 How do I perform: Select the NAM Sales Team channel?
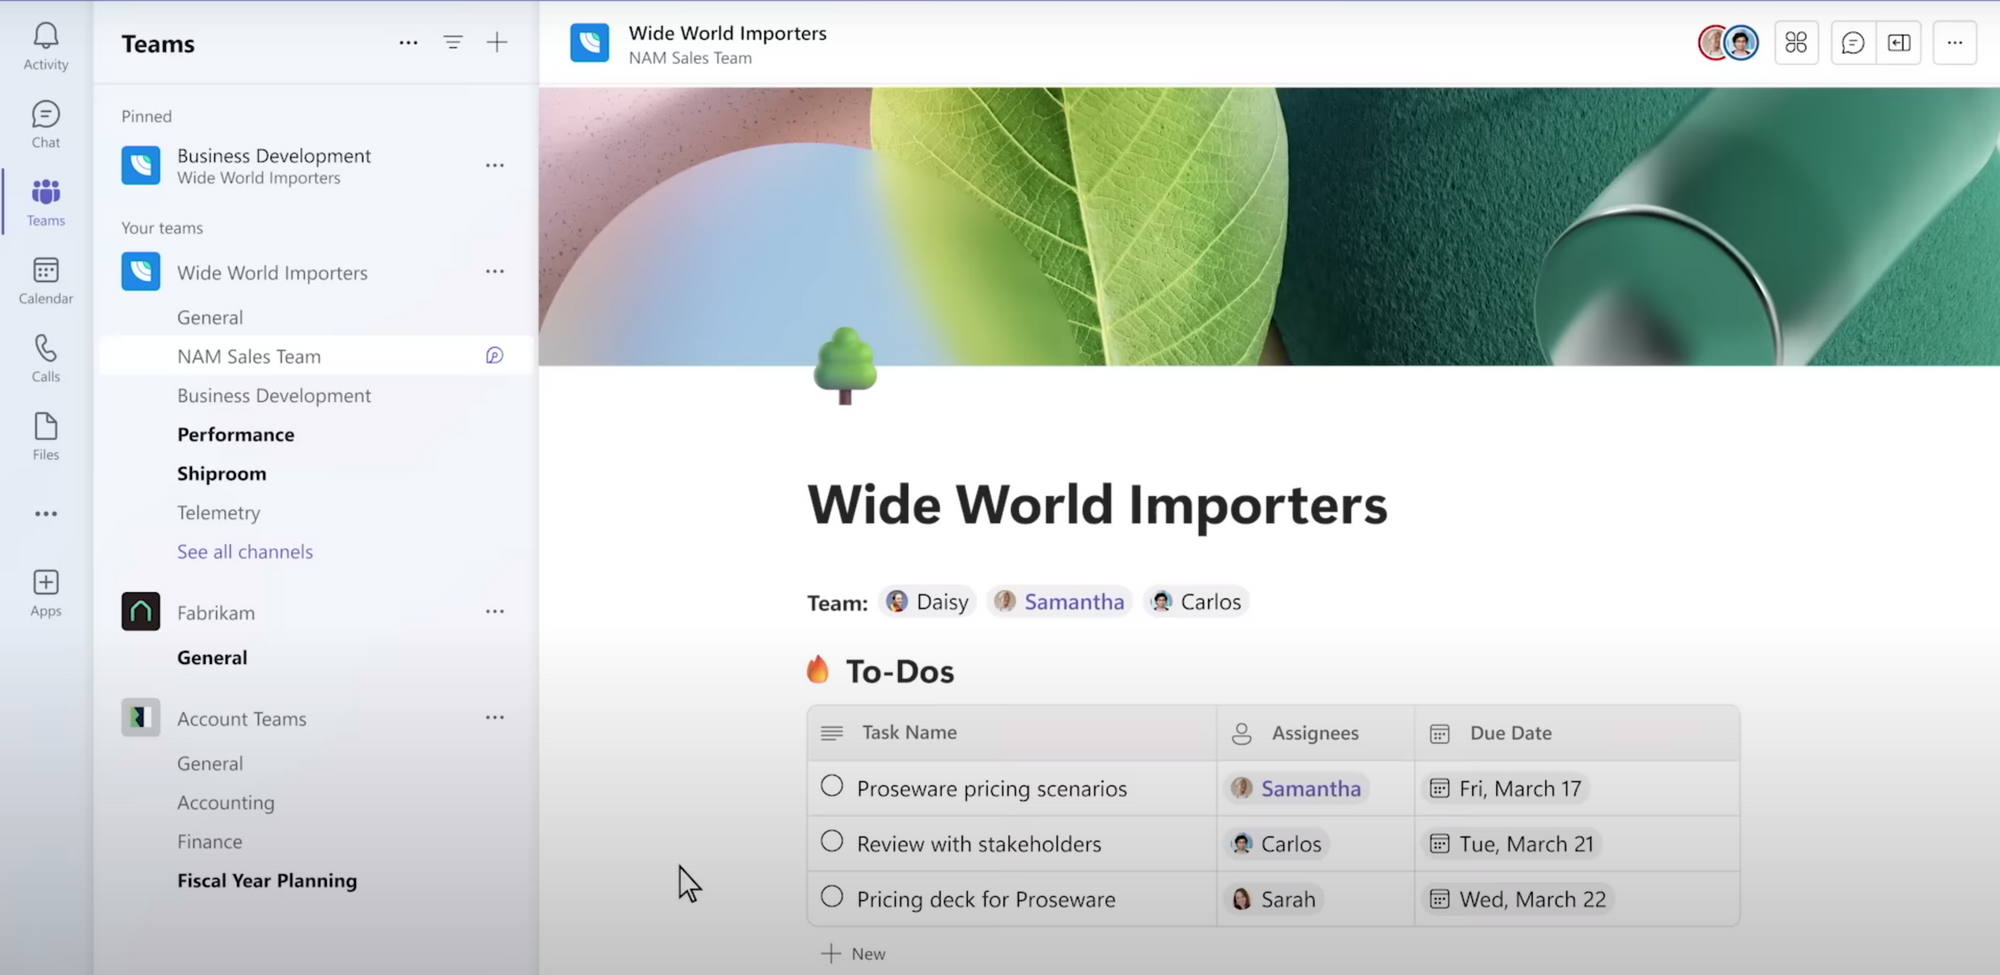pos(316,356)
